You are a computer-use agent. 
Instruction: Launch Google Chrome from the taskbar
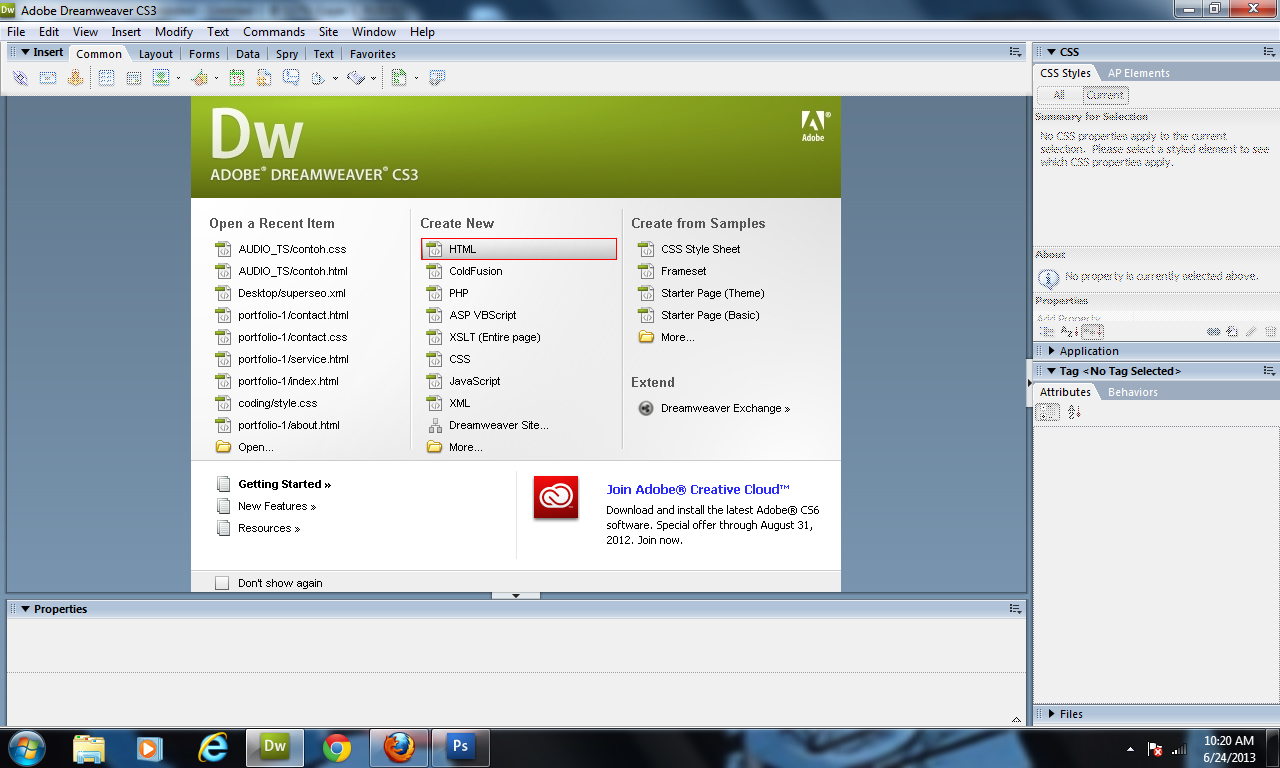pyautogui.click(x=337, y=746)
